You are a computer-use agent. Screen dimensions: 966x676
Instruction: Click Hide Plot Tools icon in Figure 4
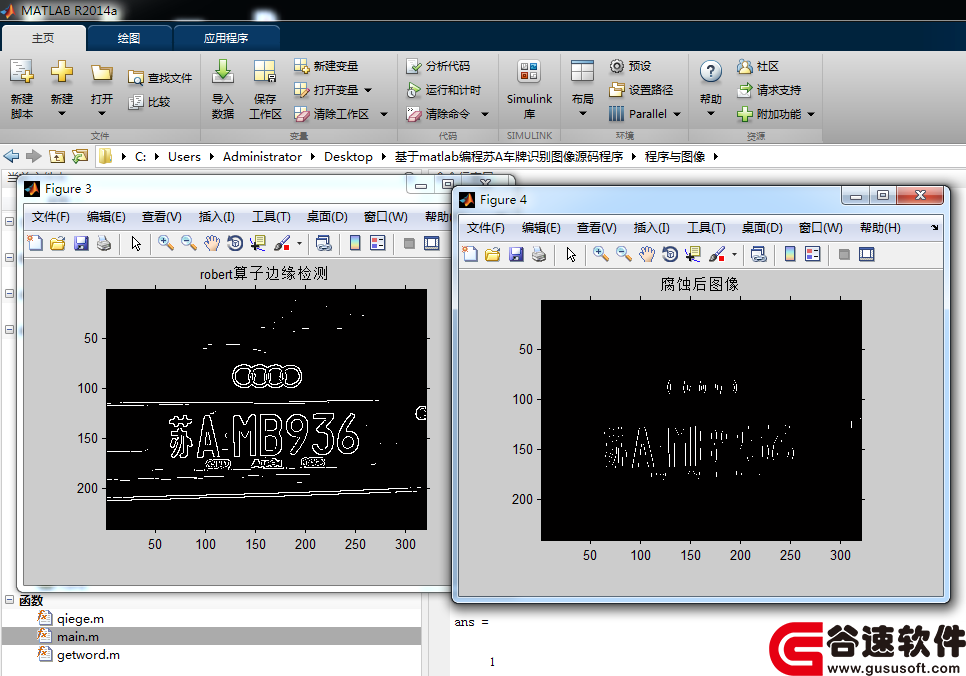coord(844,255)
